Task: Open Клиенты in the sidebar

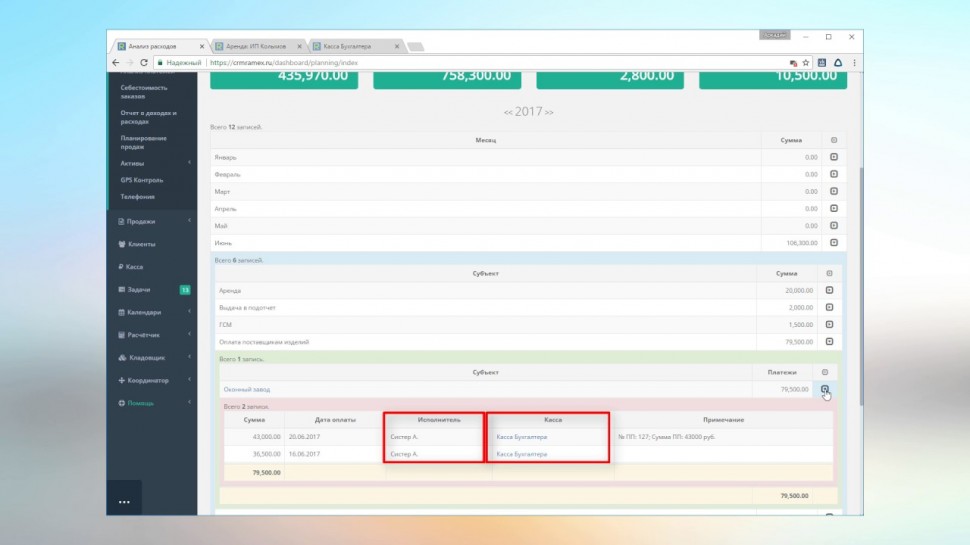Action: [x=140, y=244]
